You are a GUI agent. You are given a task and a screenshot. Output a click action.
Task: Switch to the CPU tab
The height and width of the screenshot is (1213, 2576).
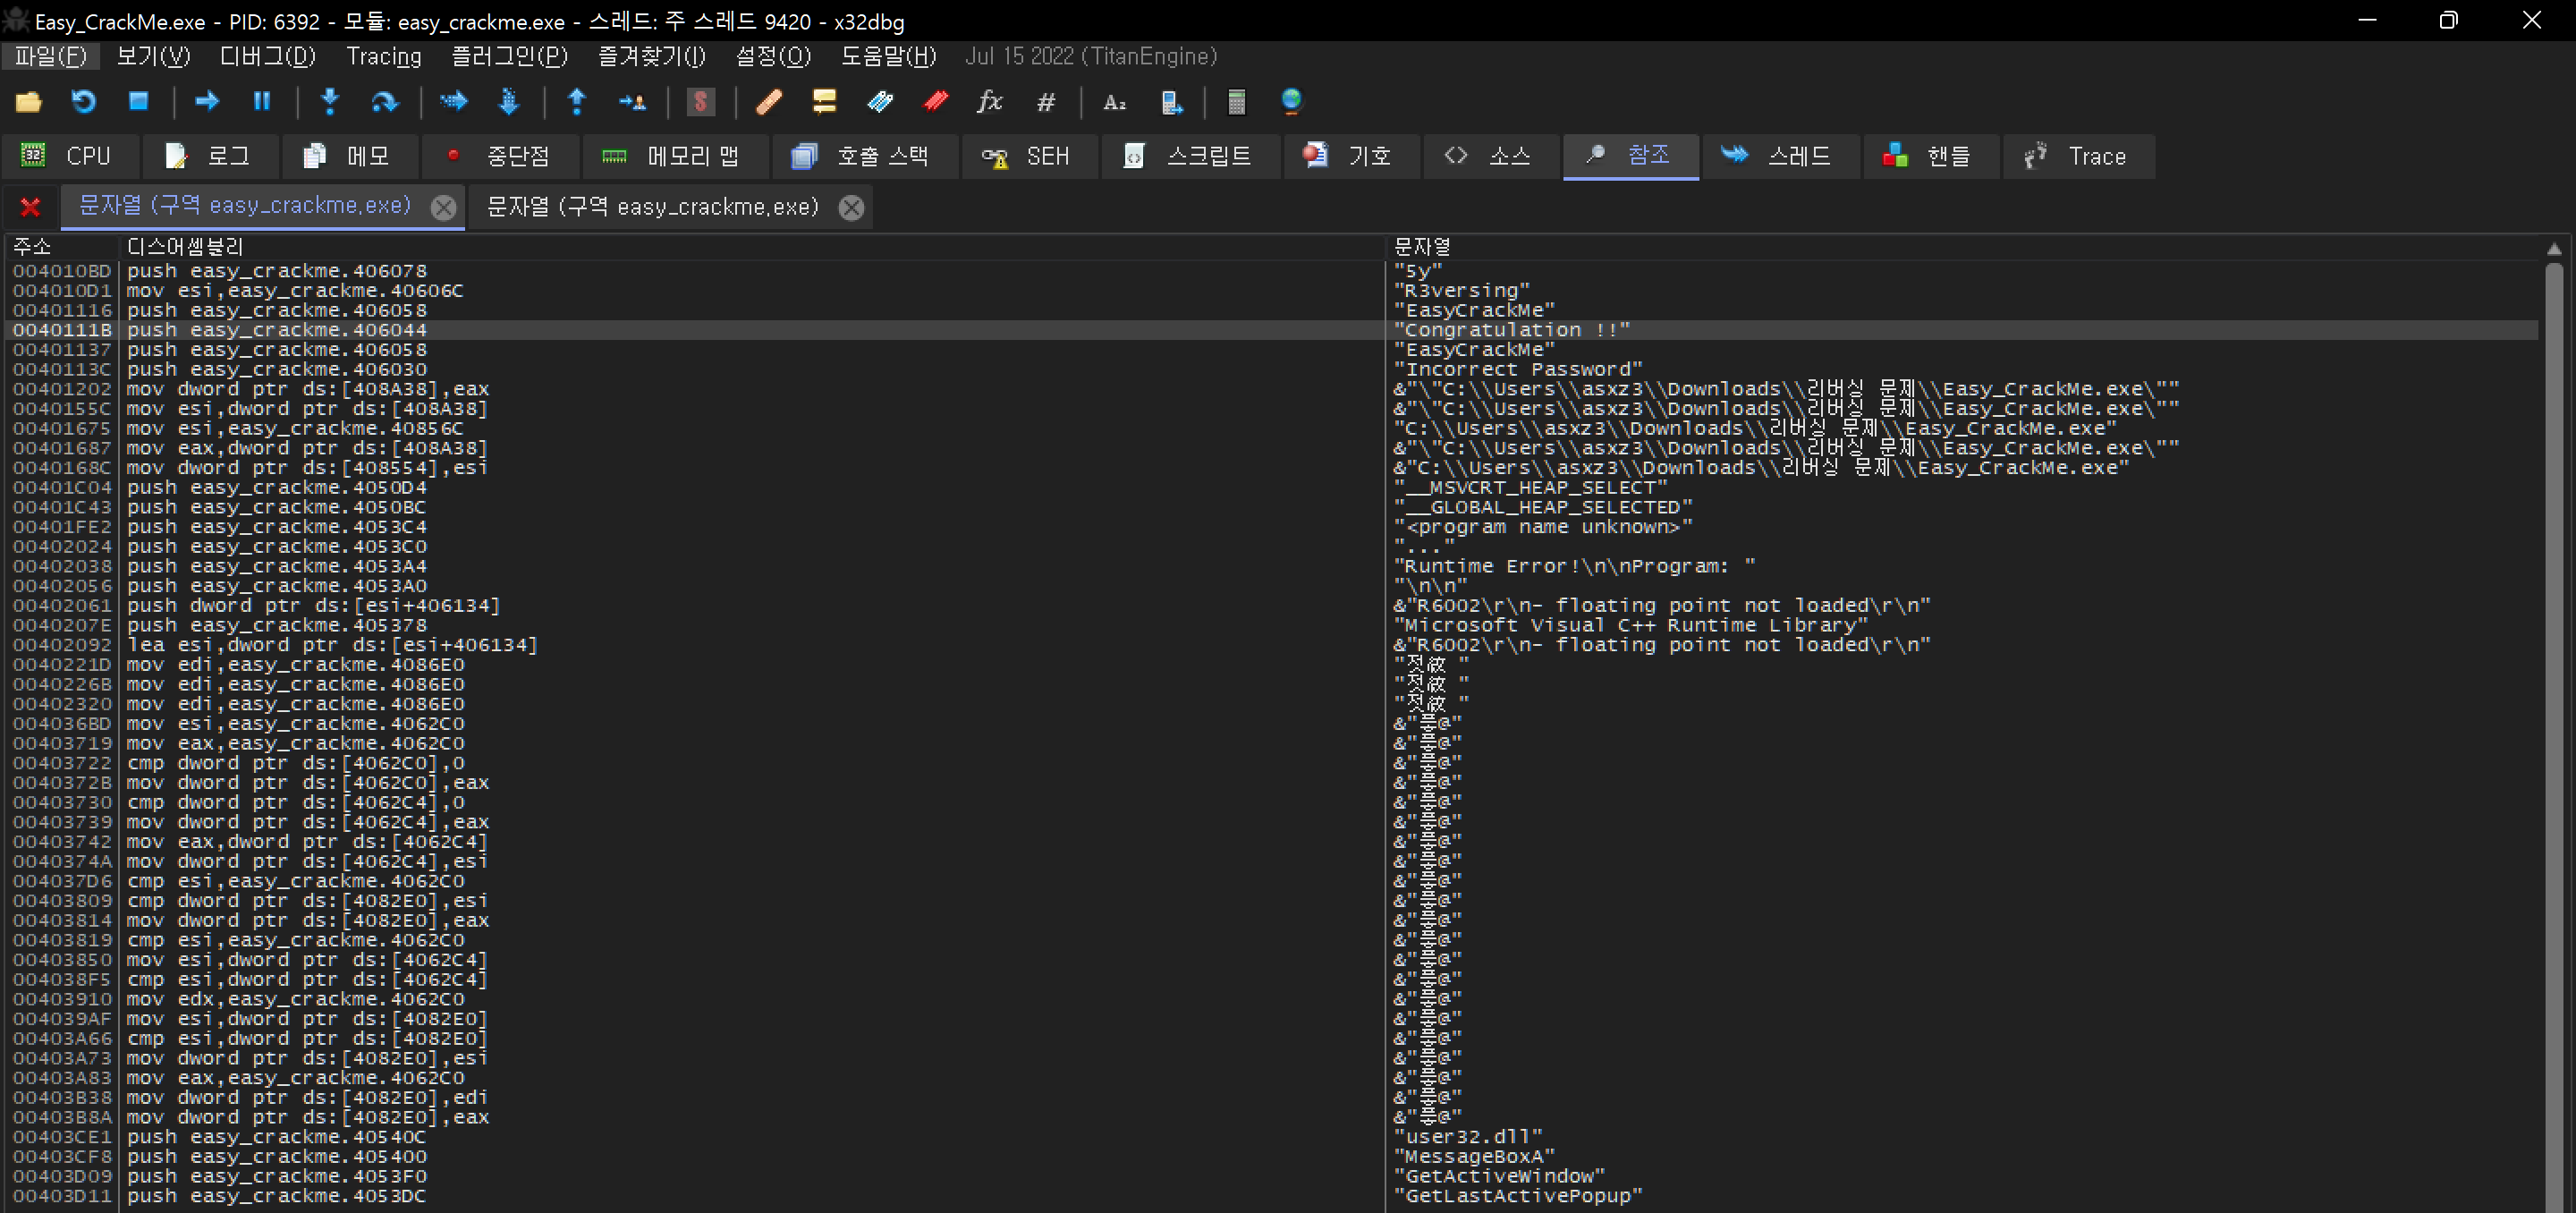(x=66, y=156)
